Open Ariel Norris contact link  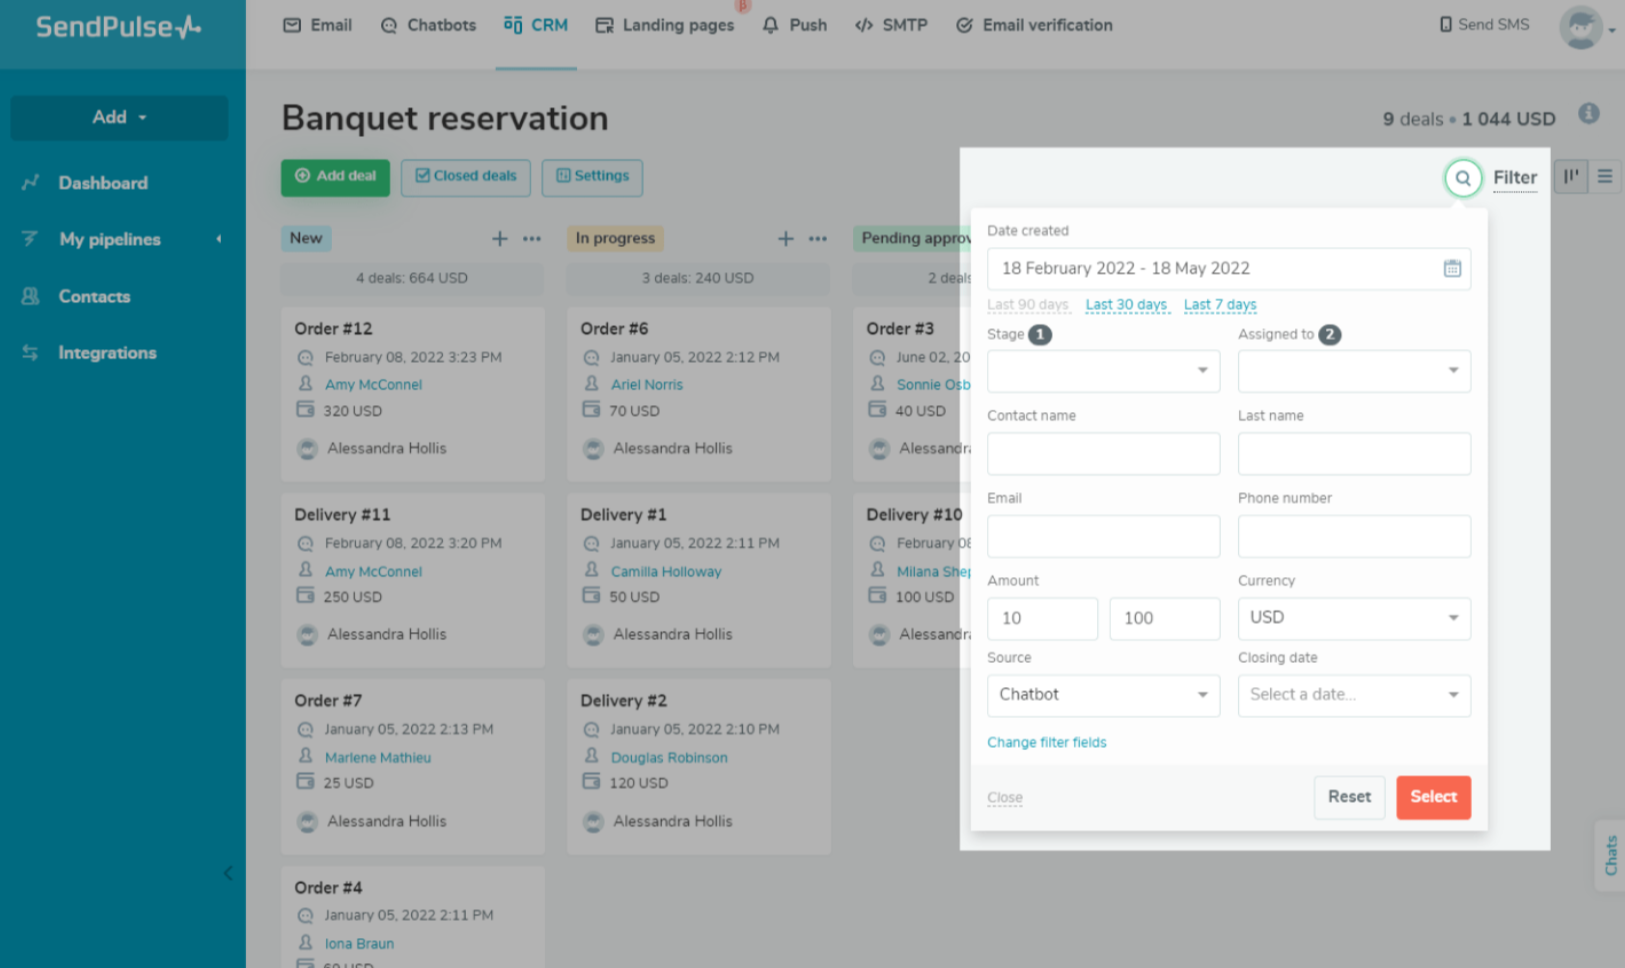tap(647, 385)
